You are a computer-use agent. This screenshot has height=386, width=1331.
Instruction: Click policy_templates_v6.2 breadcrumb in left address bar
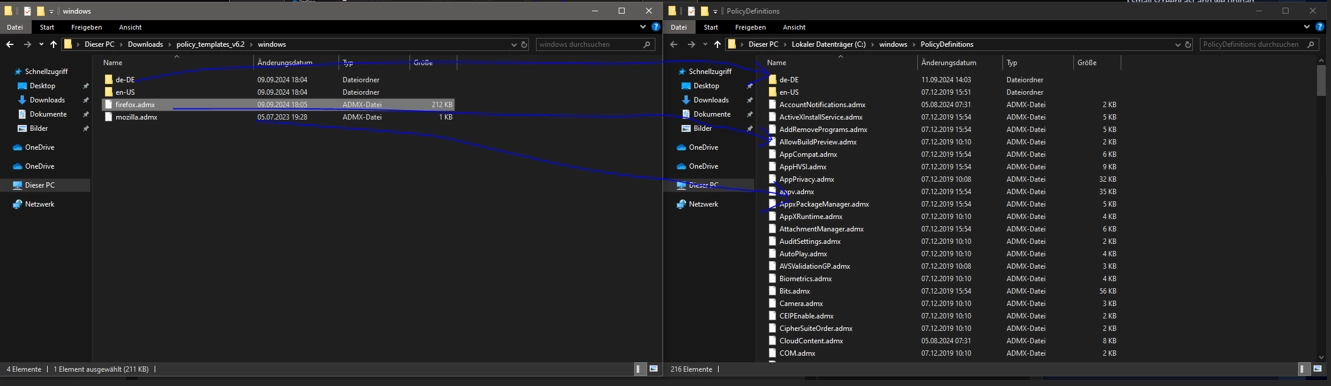[210, 44]
